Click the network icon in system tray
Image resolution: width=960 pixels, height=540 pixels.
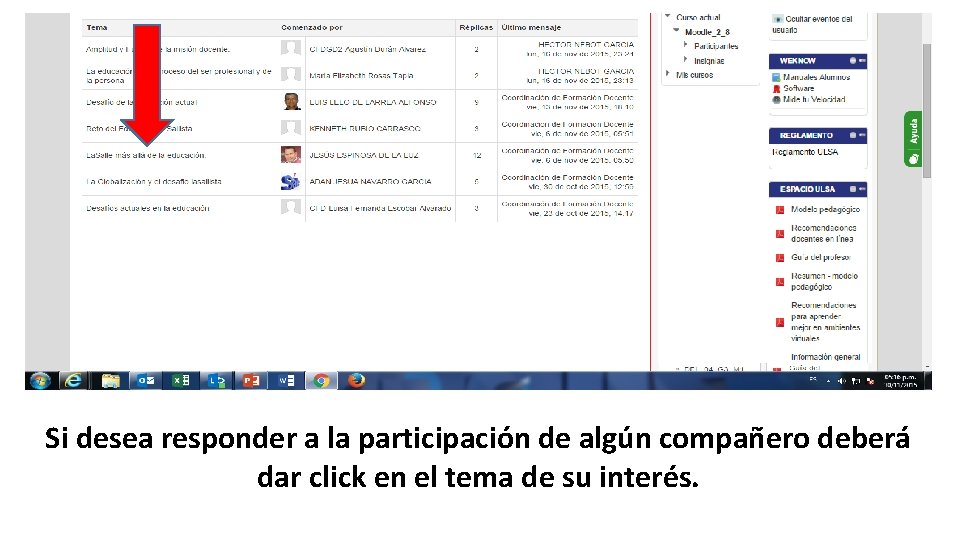856,381
